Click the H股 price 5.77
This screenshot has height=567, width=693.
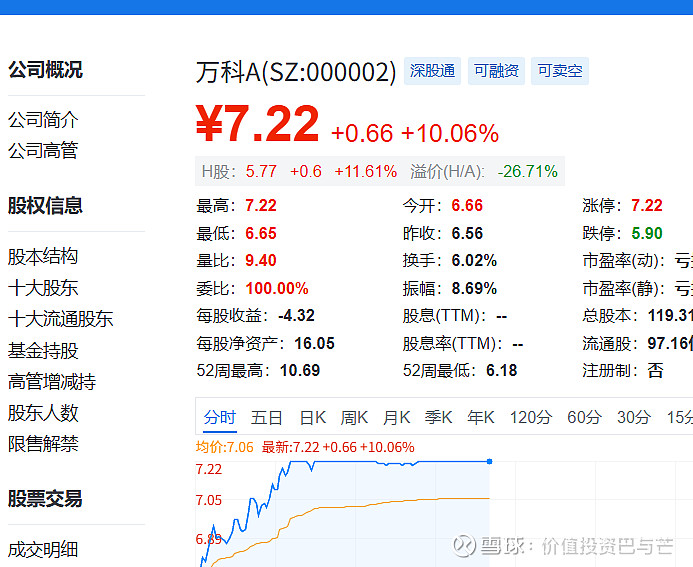tap(261, 171)
